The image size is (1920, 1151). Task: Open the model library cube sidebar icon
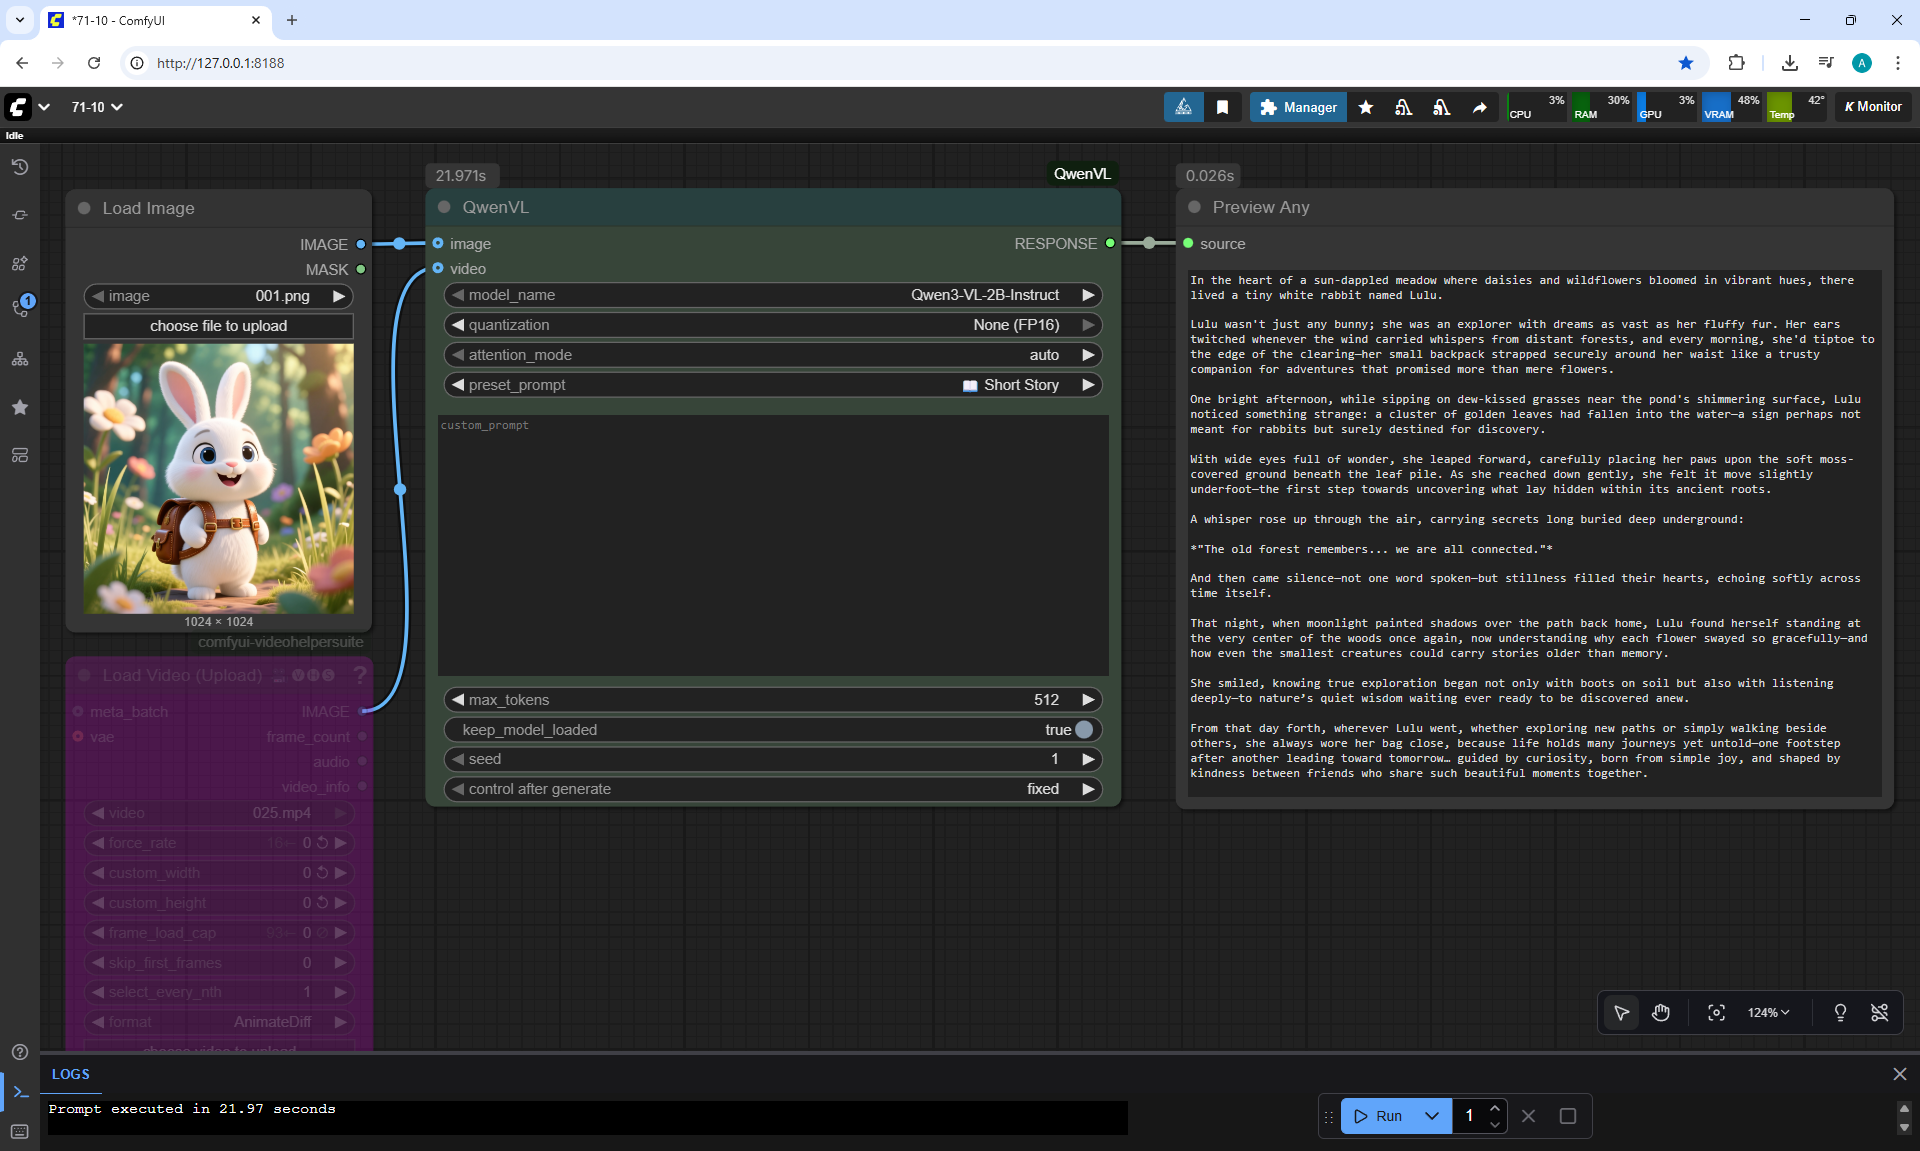click(x=19, y=263)
